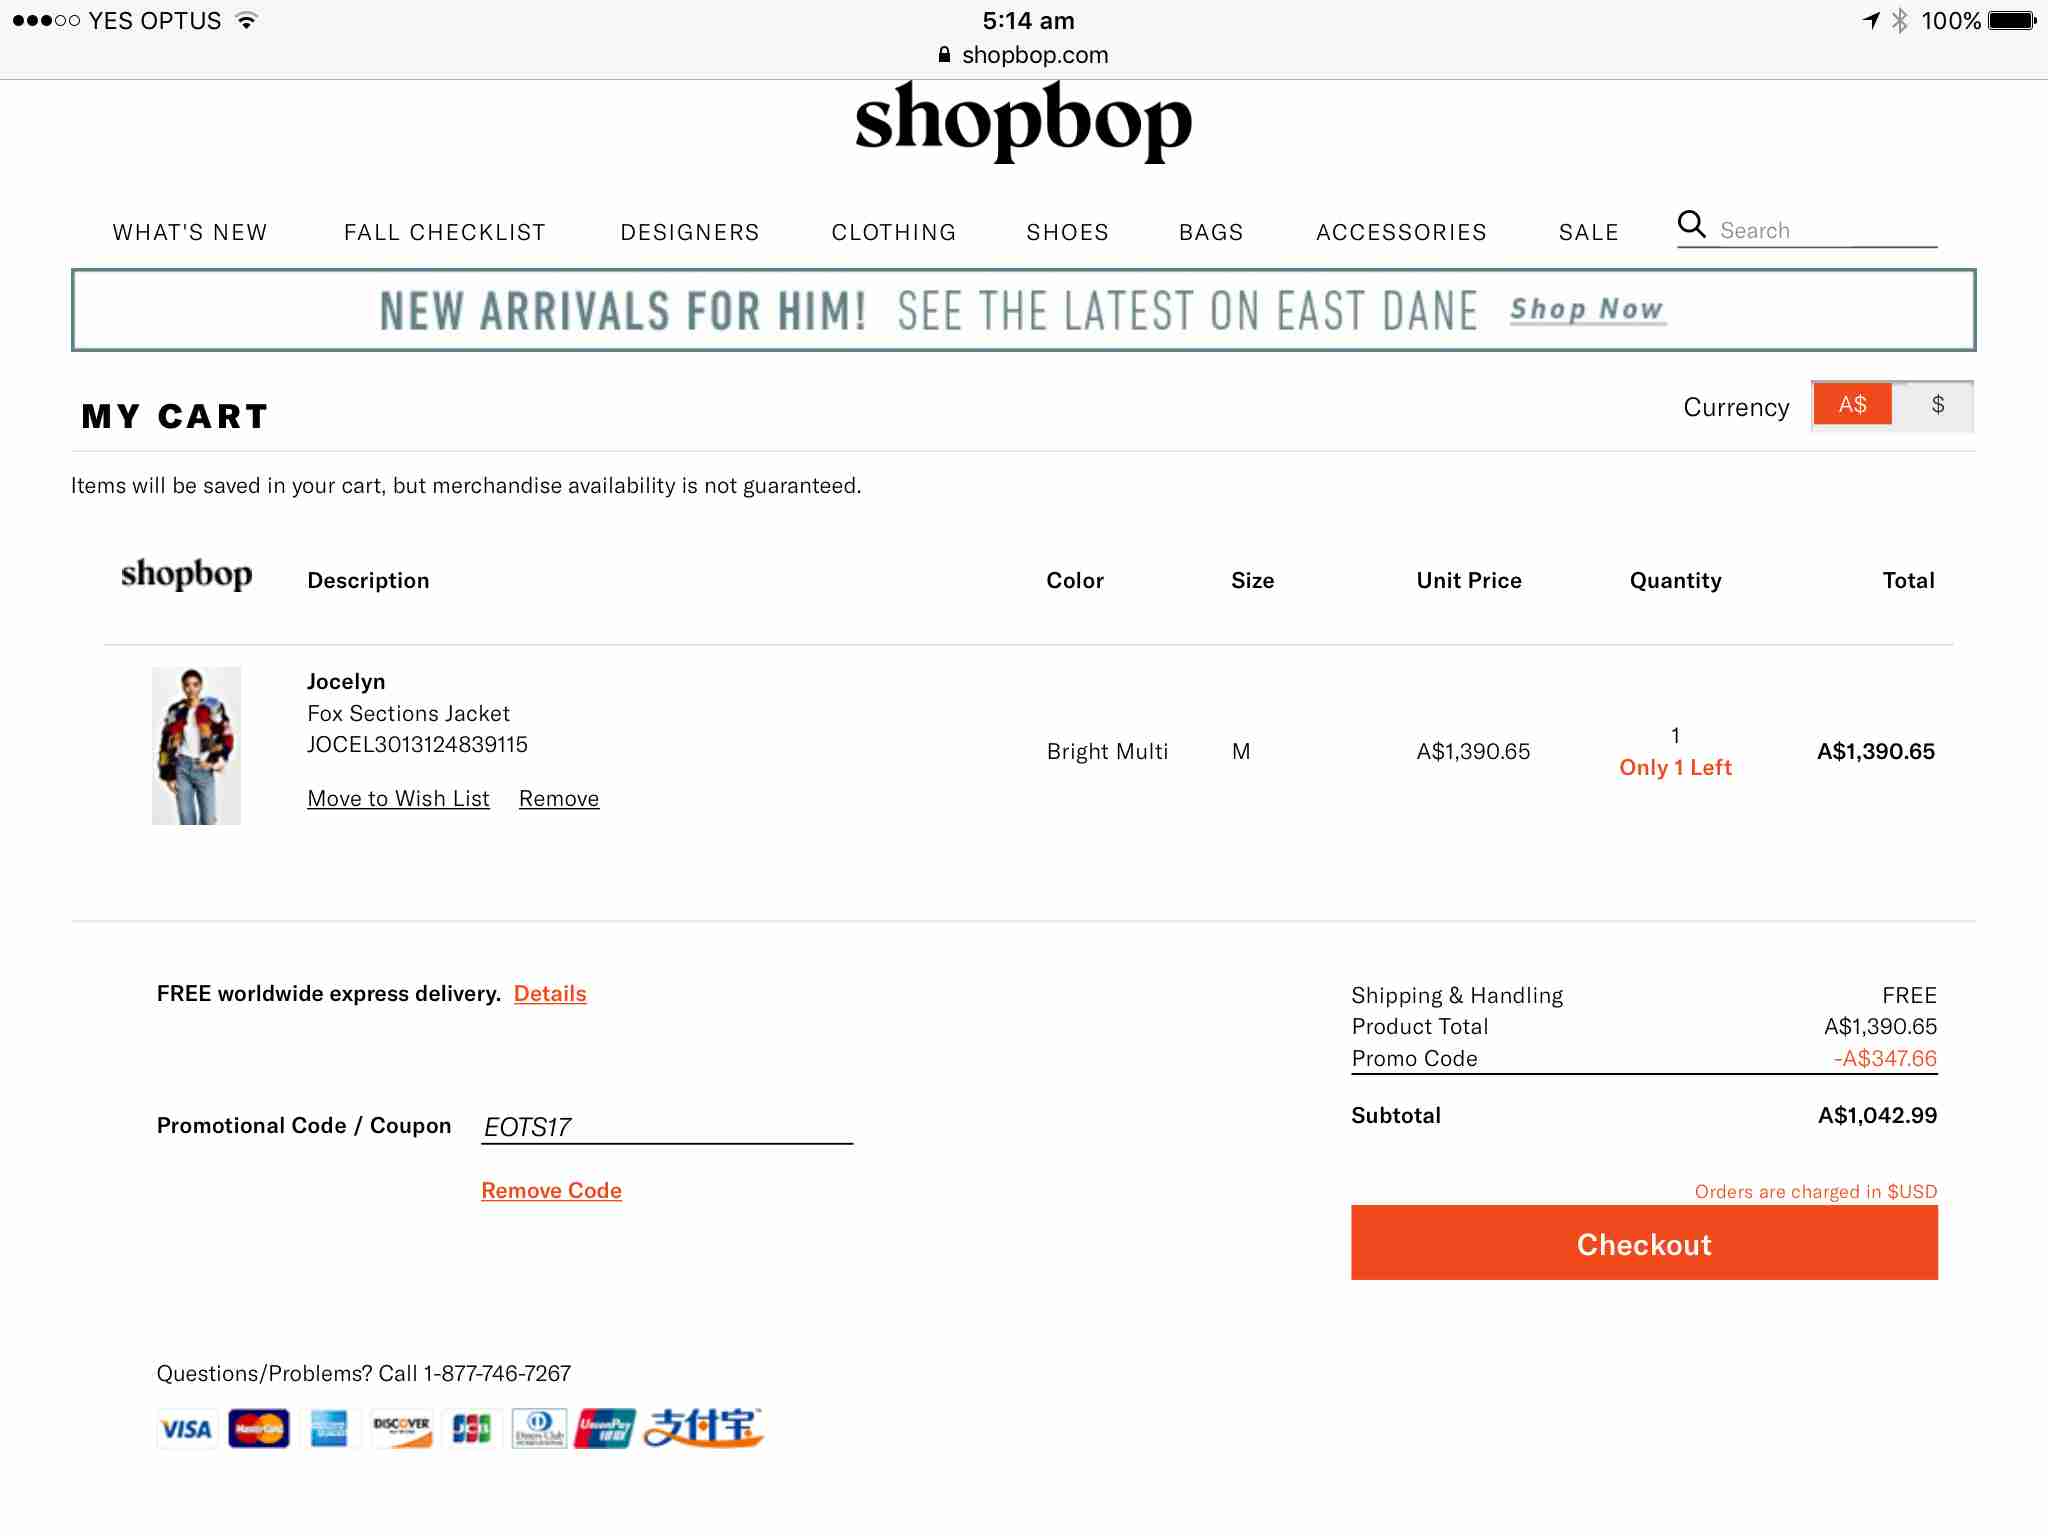
Task: Open the Clothing menu
Action: pos(894,232)
